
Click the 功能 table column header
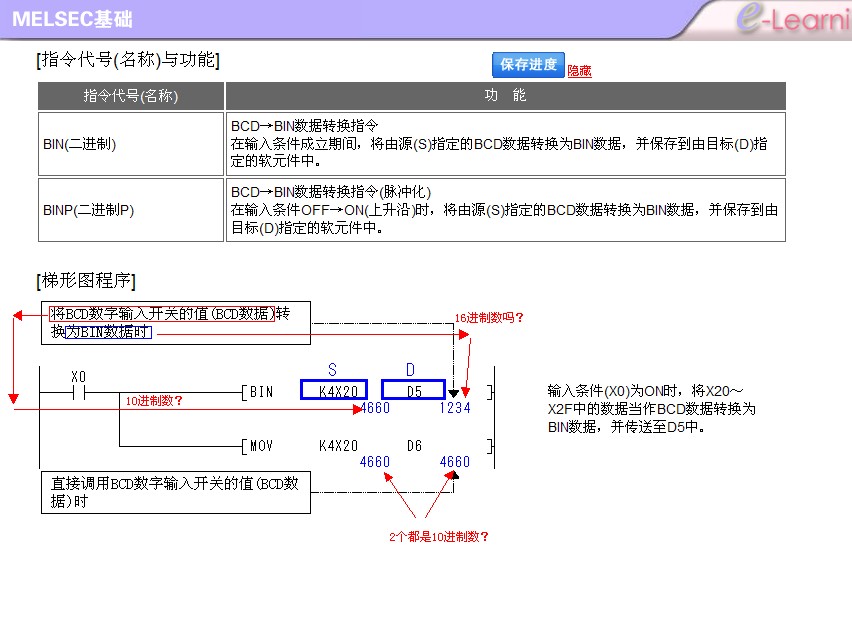click(x=505, y=96)
